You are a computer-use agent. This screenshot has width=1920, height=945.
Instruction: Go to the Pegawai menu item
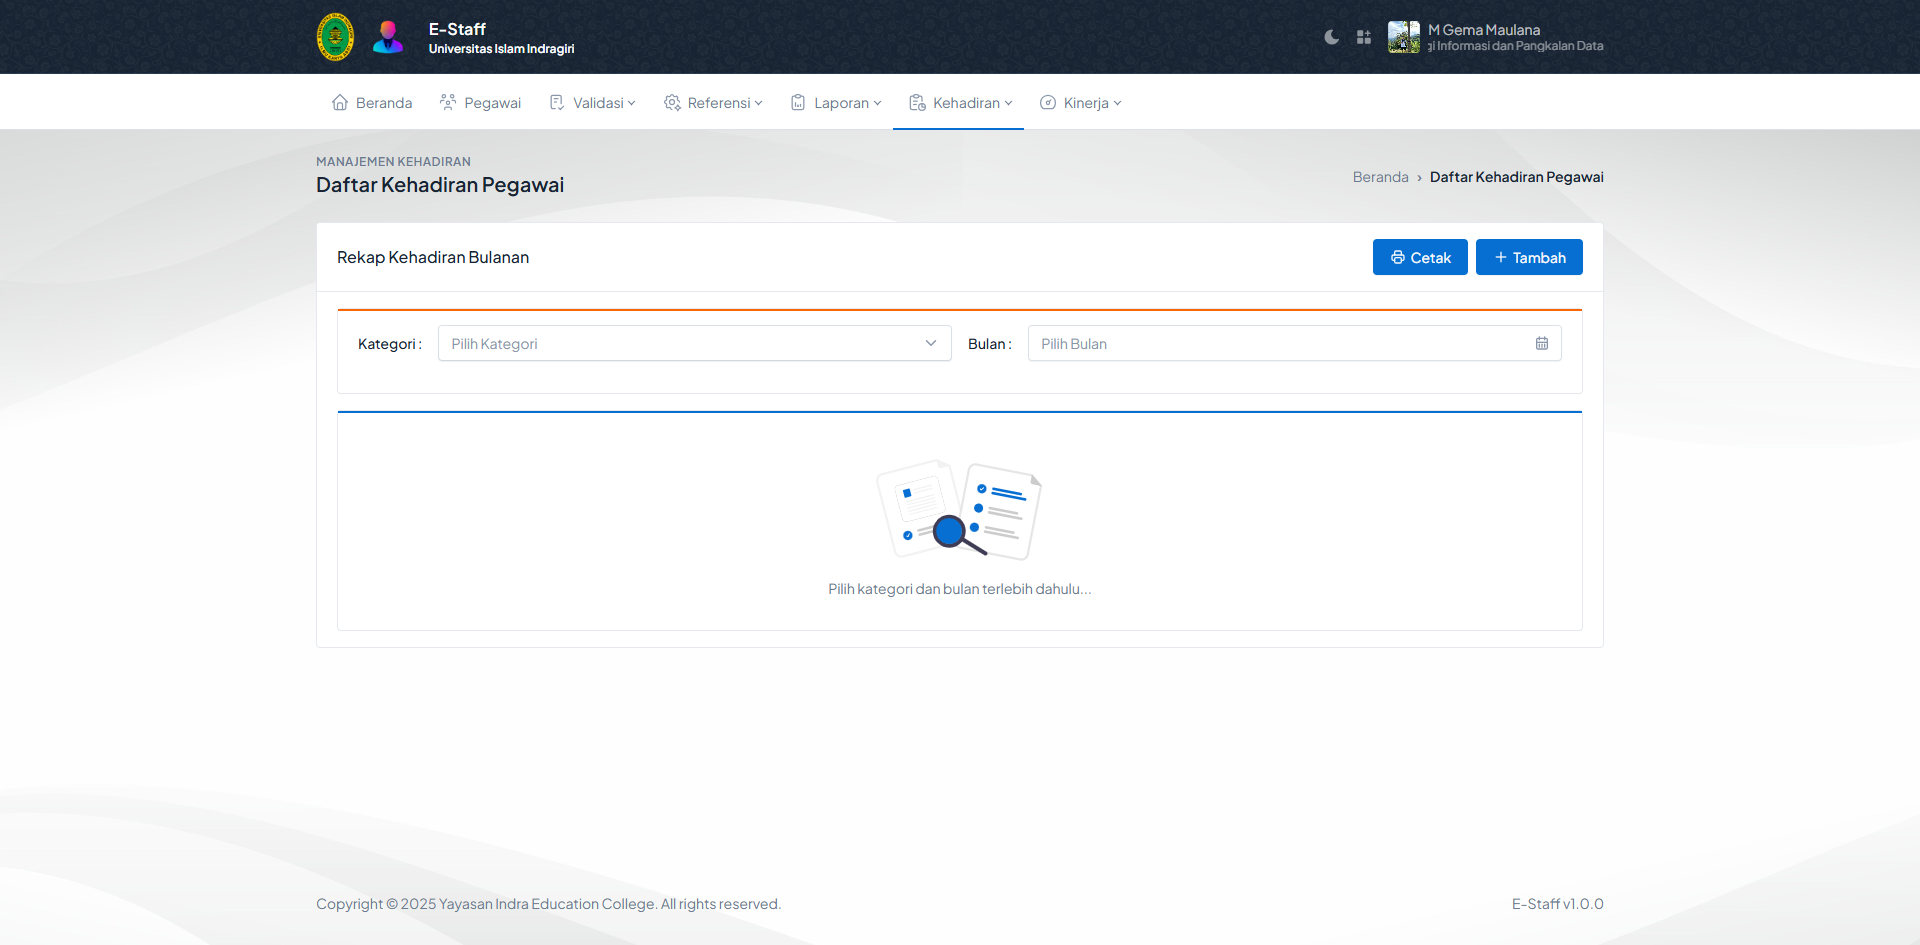point(492,103)
